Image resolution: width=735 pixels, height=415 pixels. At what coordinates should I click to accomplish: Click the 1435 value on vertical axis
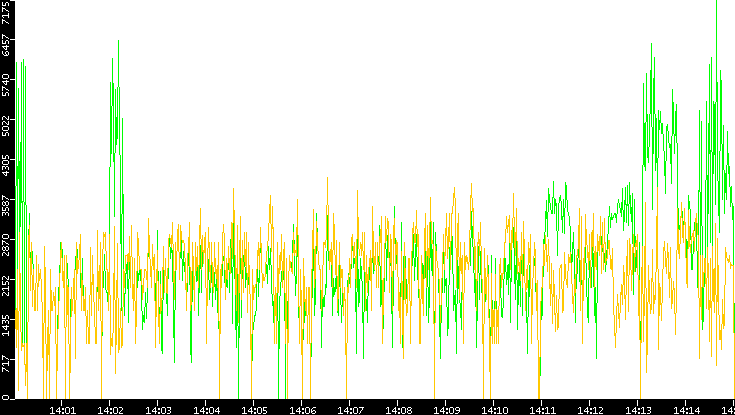pyautogui.click(x=6, y=324)
